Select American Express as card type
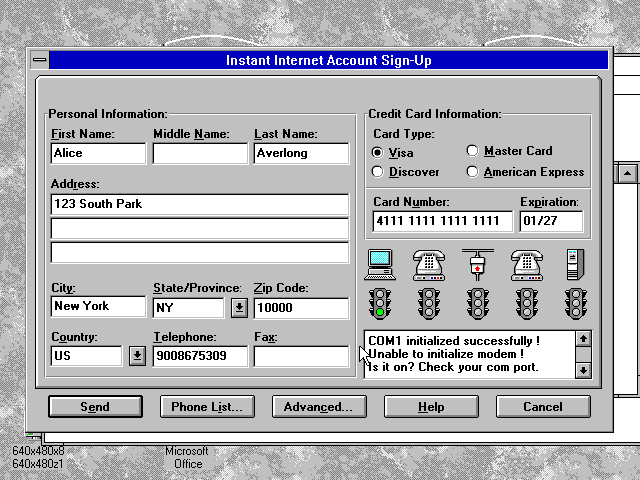This screenshot has height=480, width=640. (x=472, y=171)
